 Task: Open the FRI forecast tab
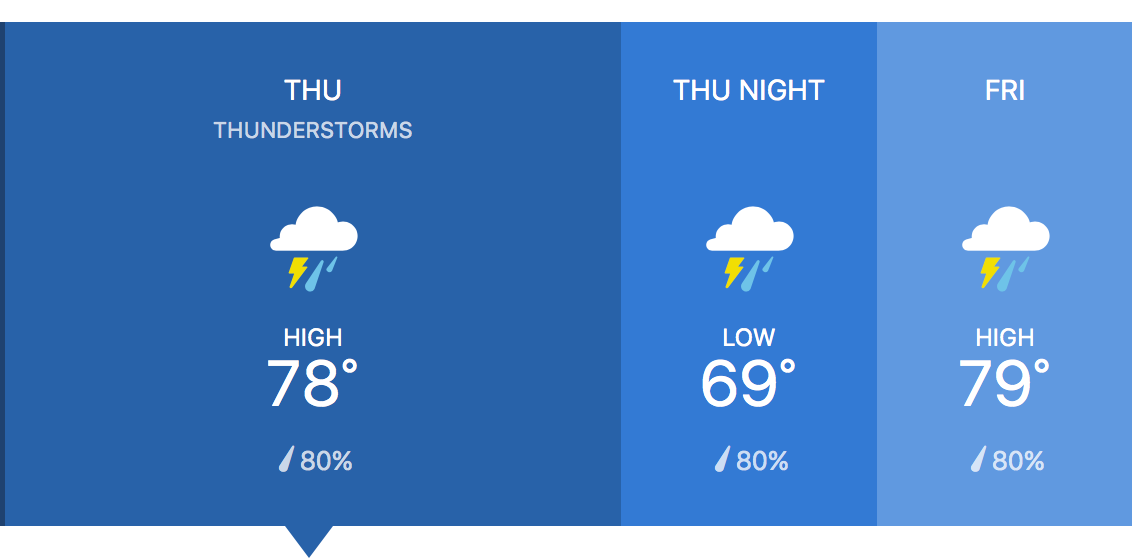pos(1005,90)
